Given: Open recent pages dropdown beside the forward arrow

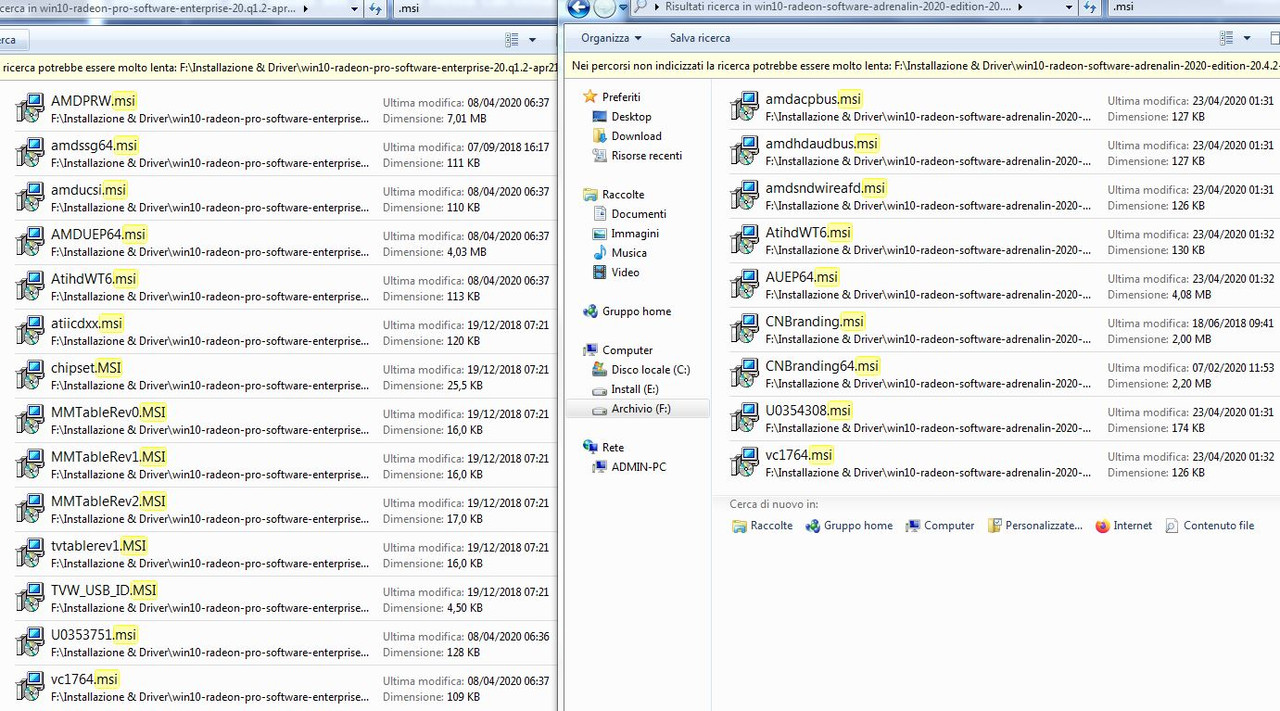Looking at the screenshot, I should click(x=623, y=8).
